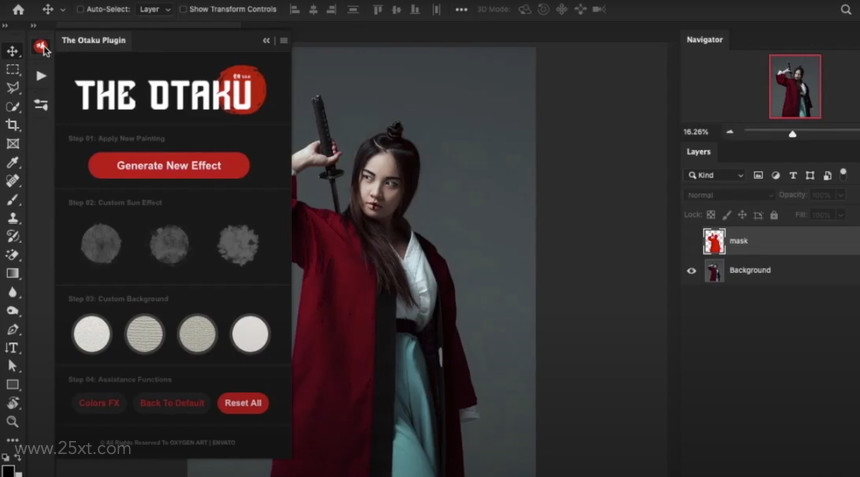Open the Move tool preset dropdown arrow

point(63,10)
